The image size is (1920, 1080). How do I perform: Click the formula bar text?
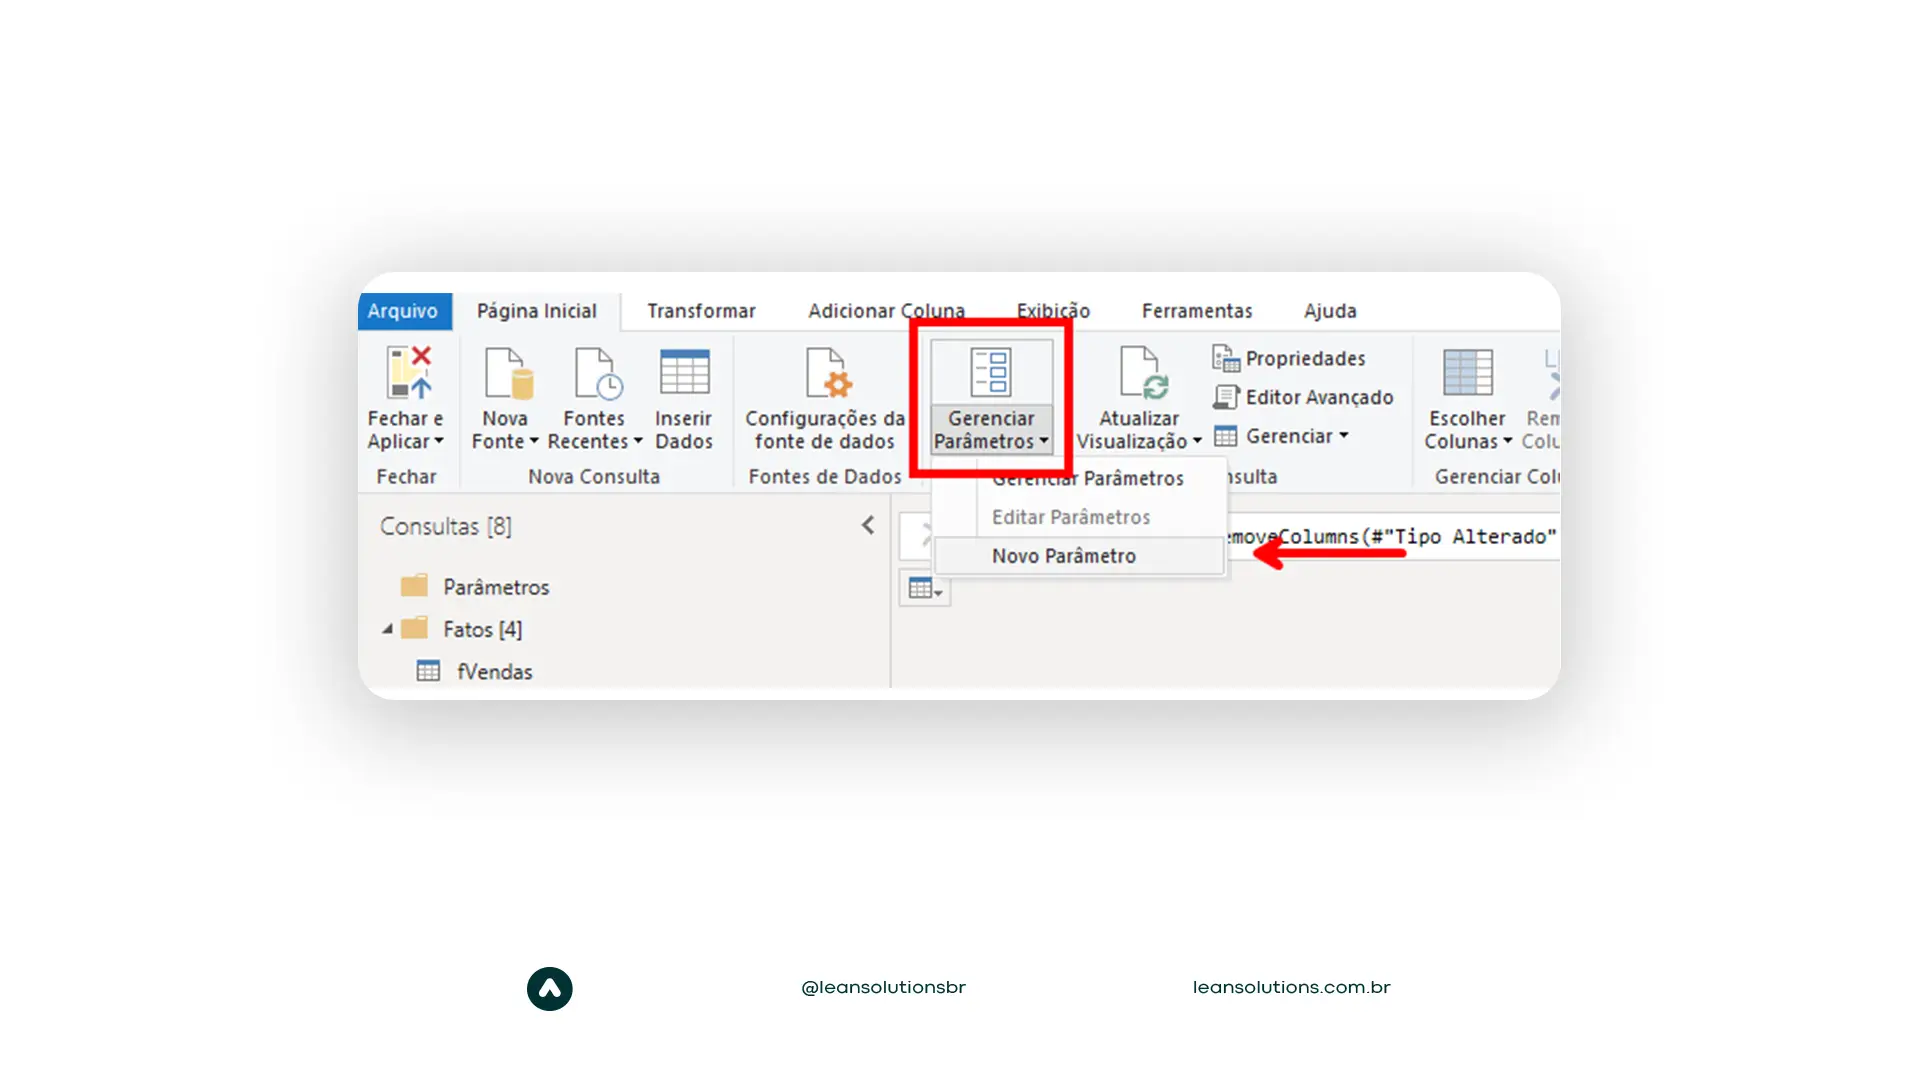pos(1393,537)
